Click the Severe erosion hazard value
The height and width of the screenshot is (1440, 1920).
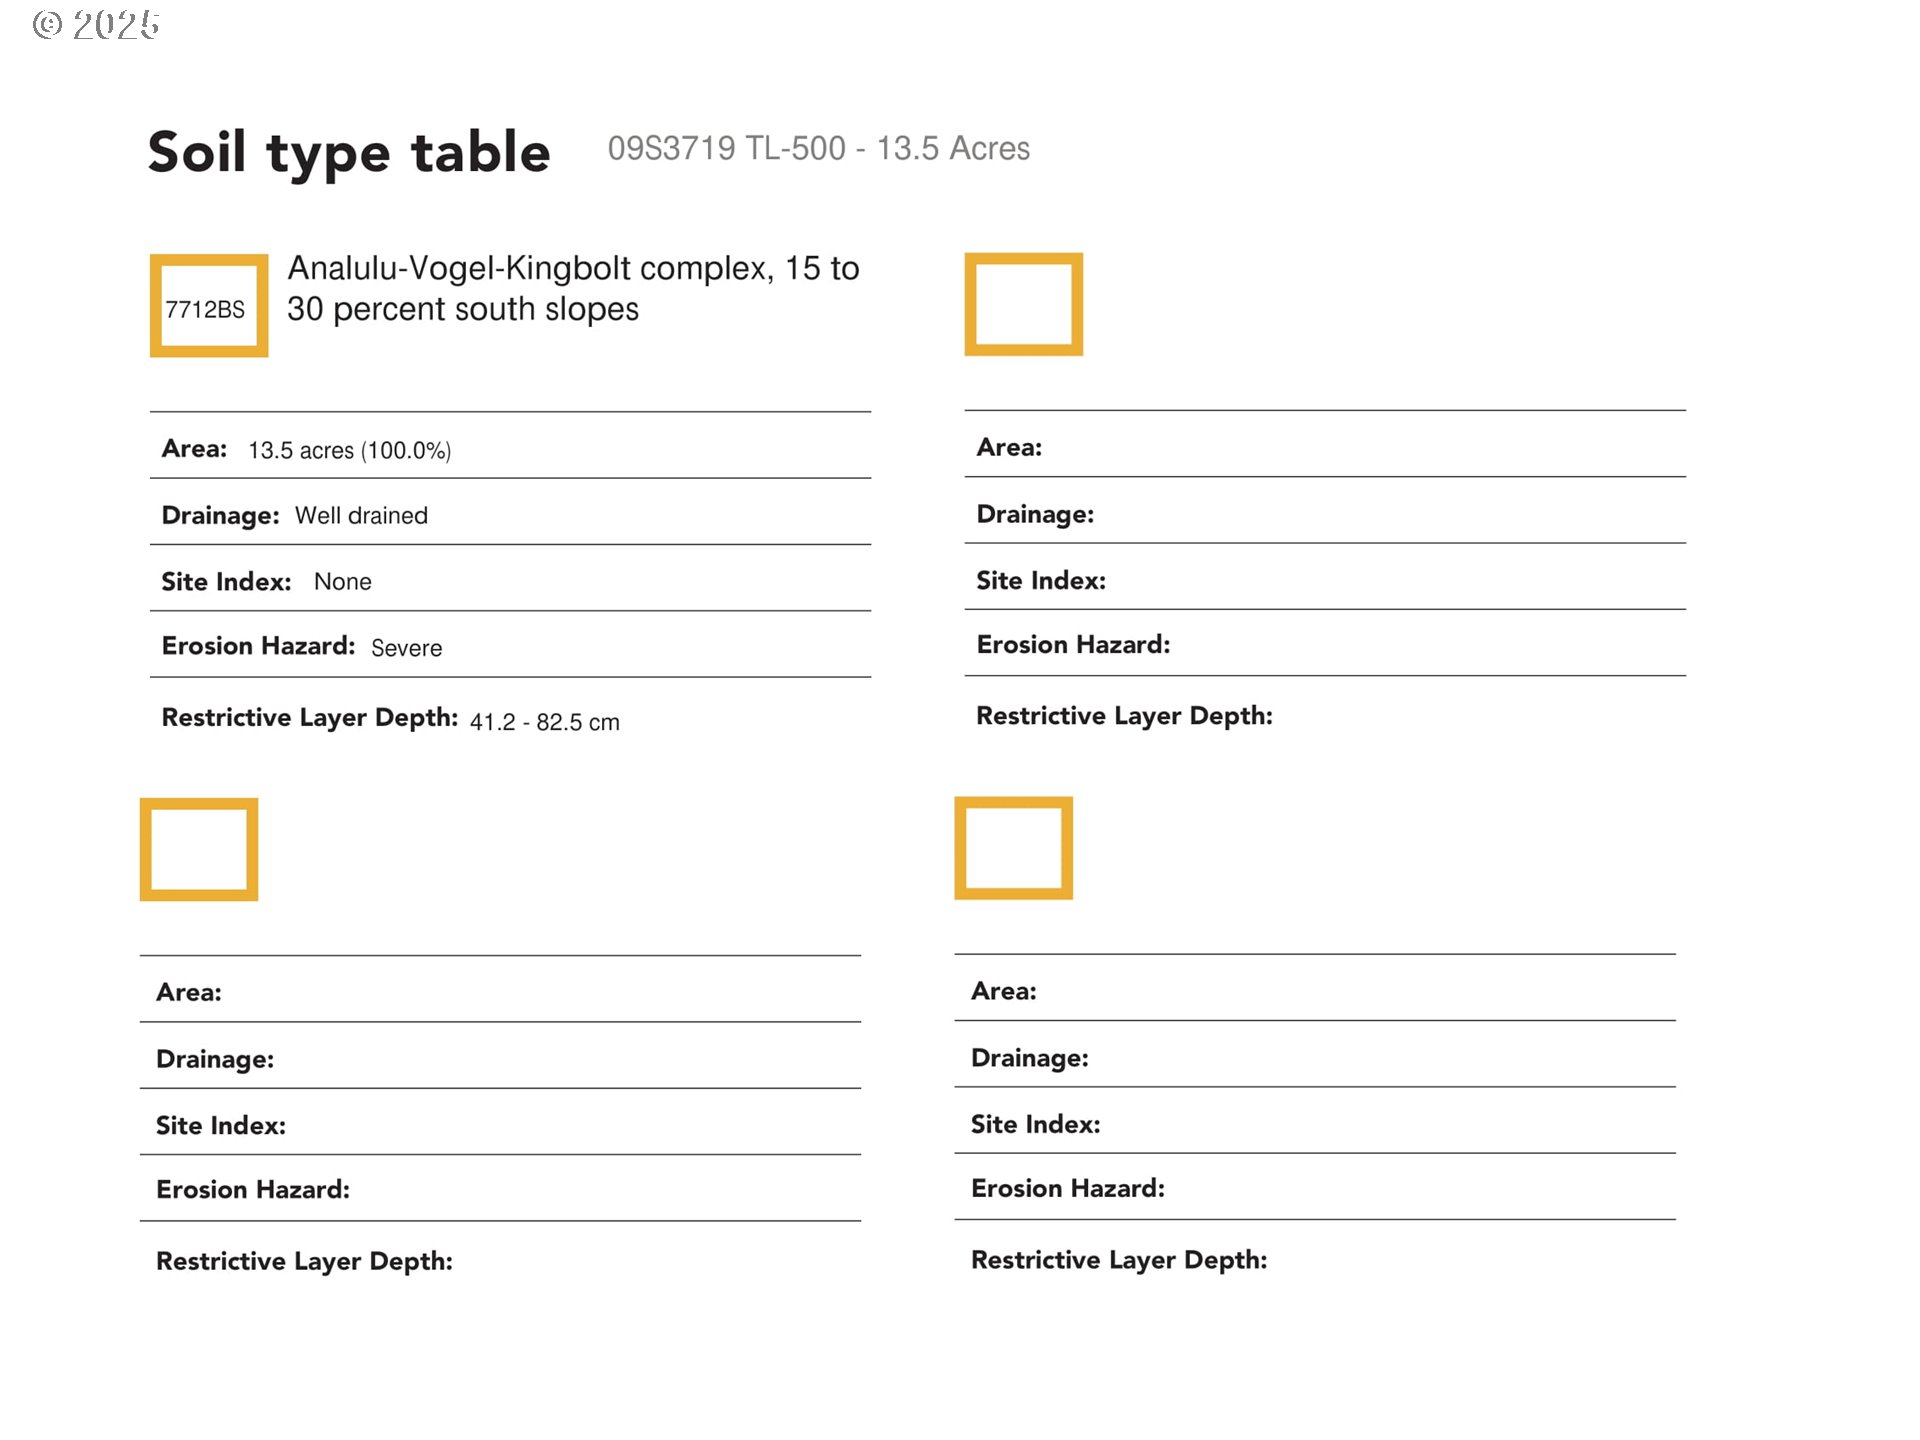(x=406, y=648)
